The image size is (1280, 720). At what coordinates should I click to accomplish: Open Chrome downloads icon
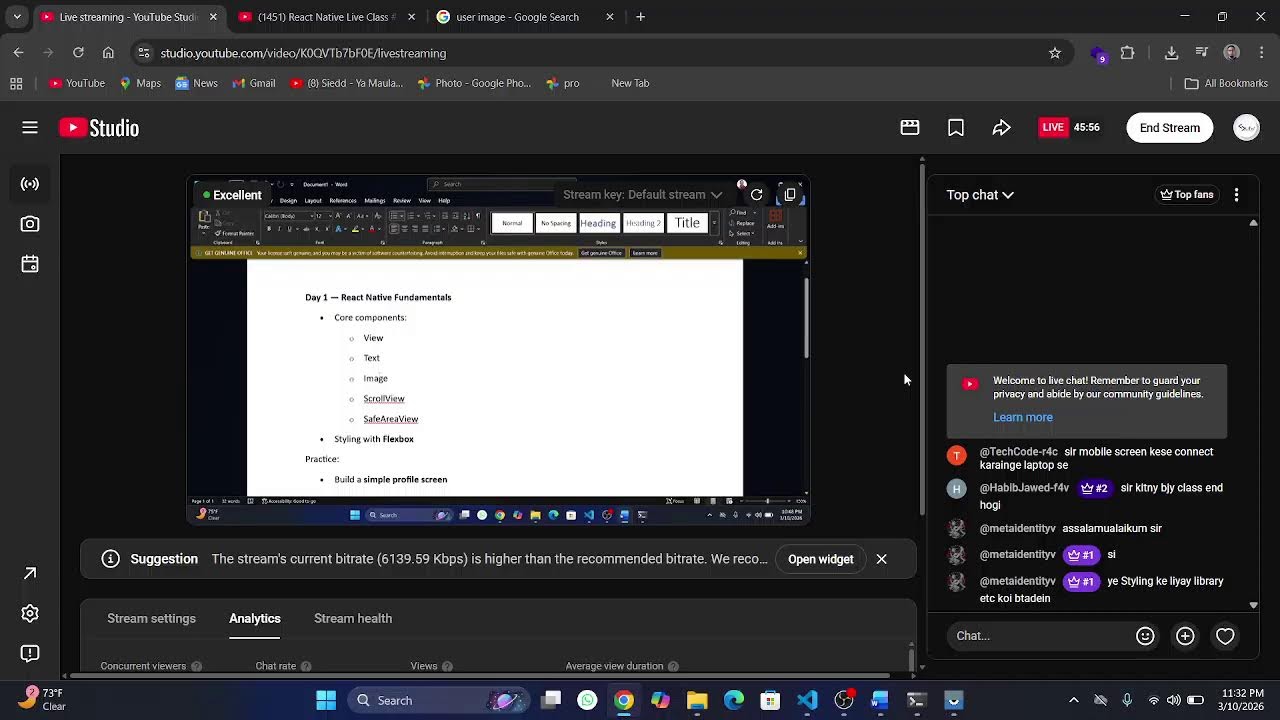pyautogui.click(x=1172, y=53)
